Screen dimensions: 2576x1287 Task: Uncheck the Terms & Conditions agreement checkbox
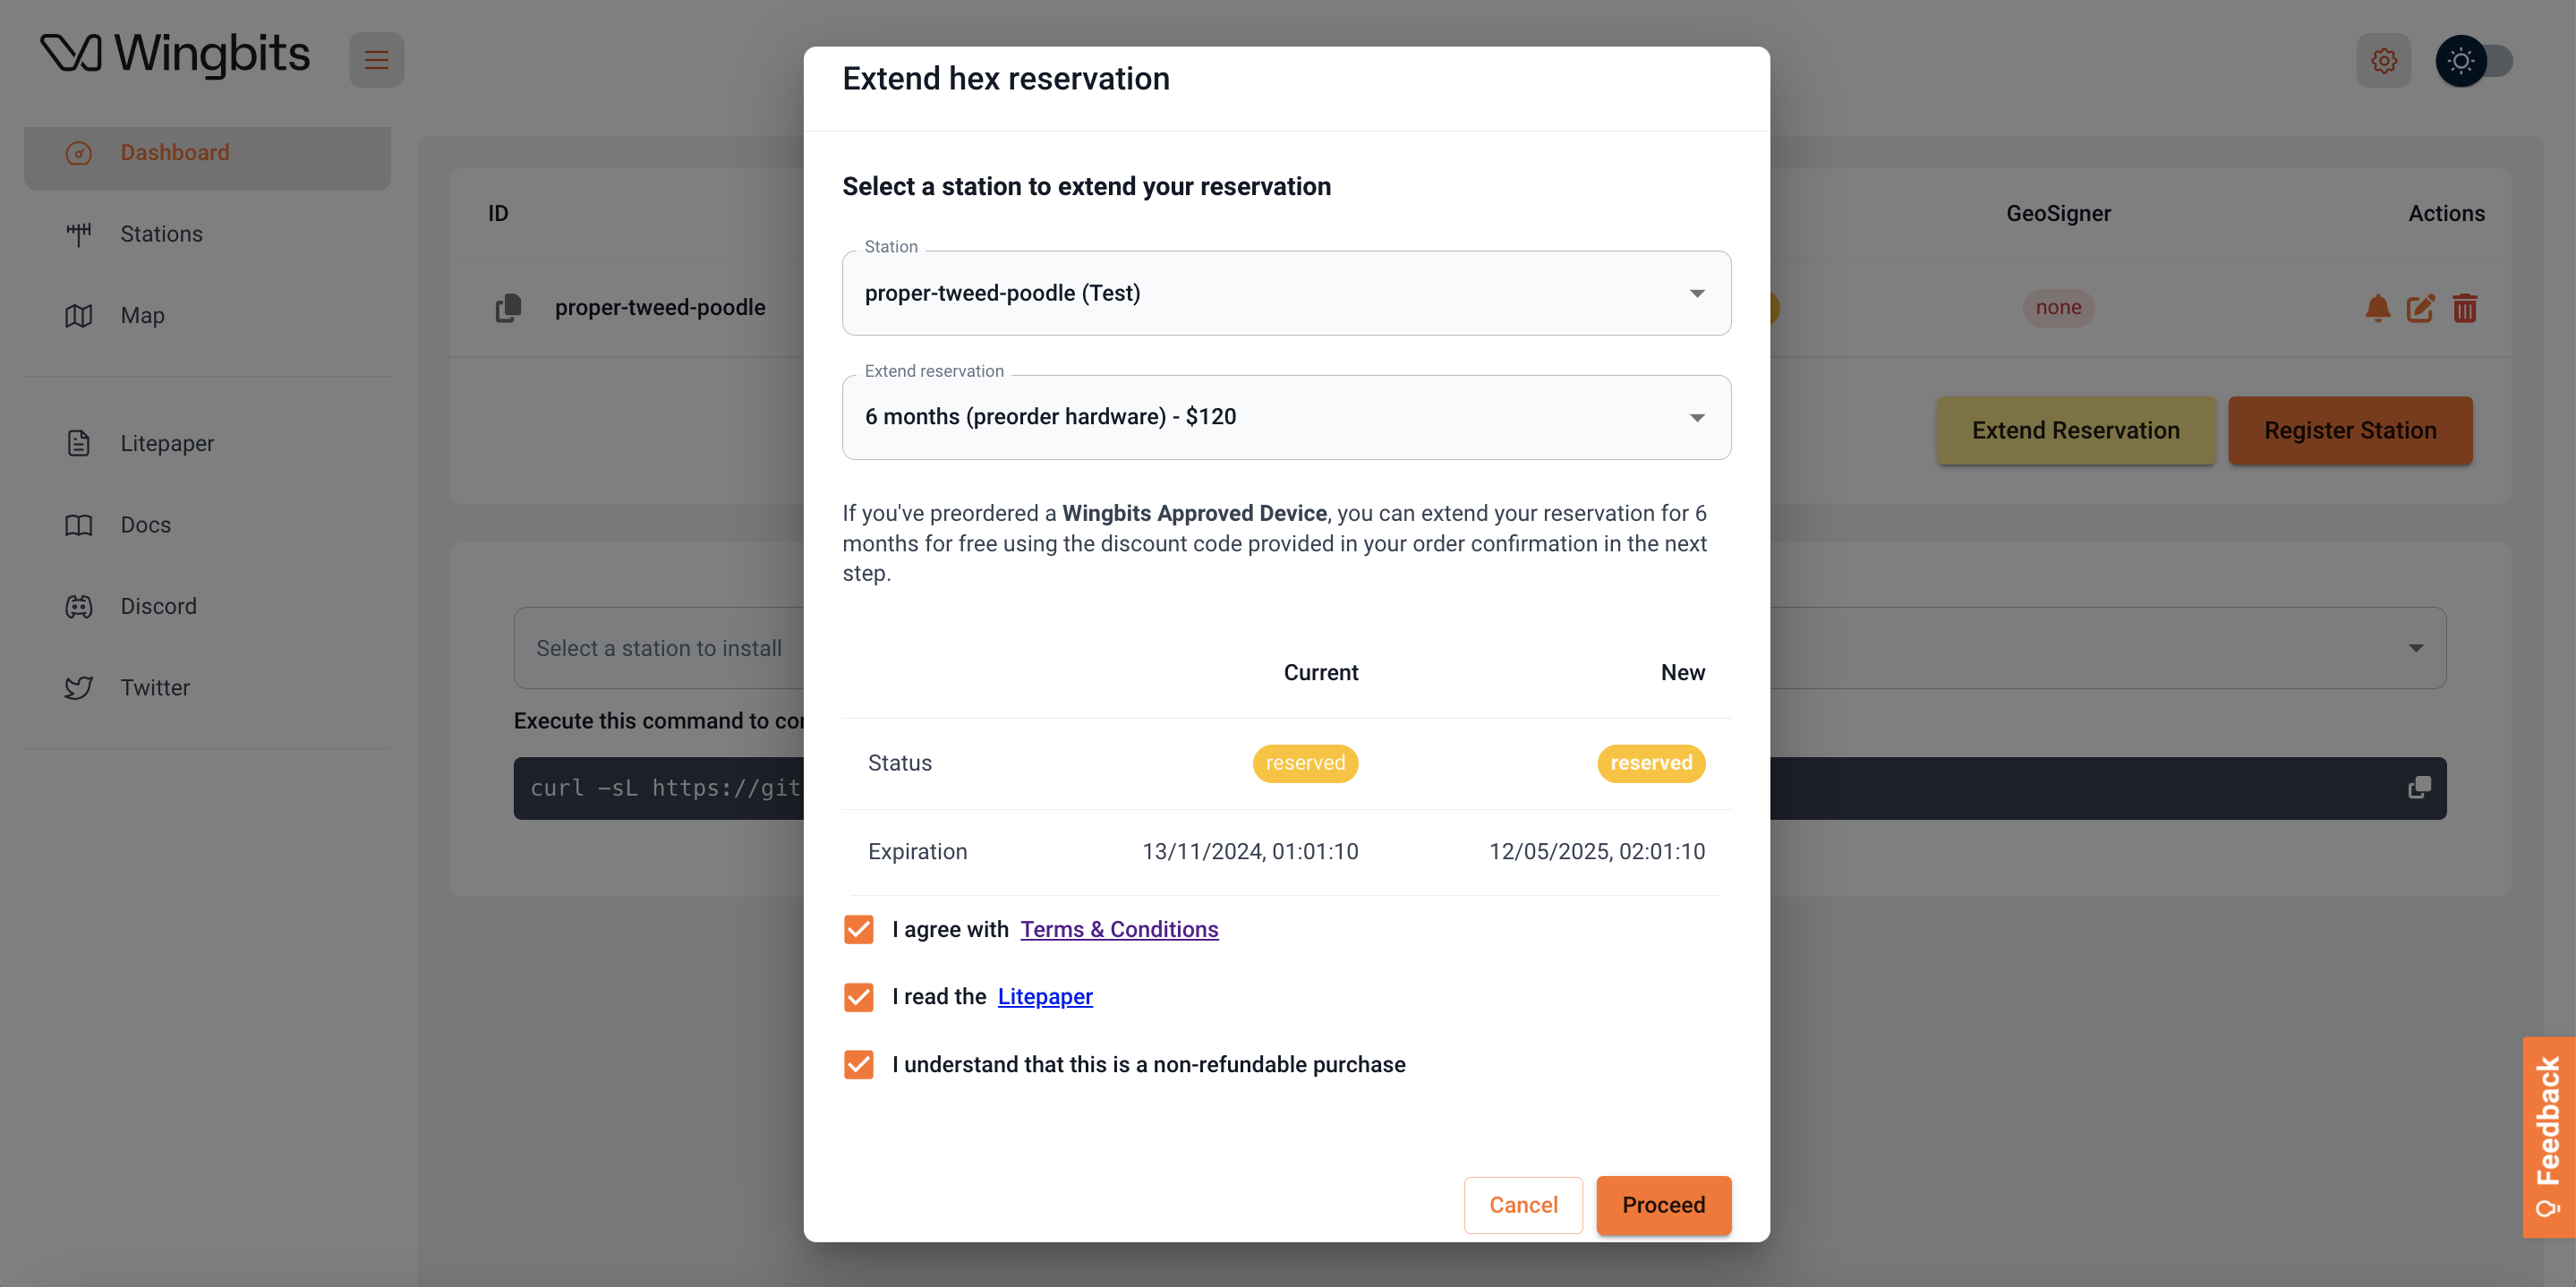[x=858, y=929]
